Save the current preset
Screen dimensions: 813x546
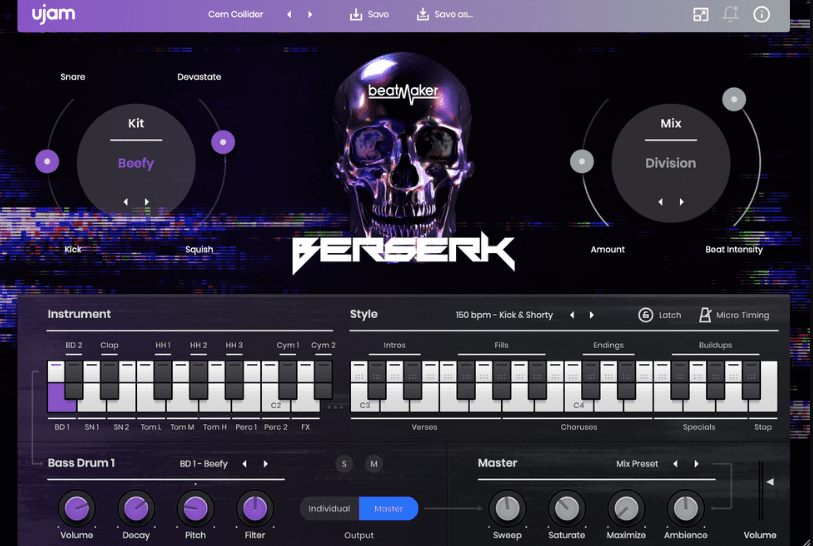coord(369,15)
